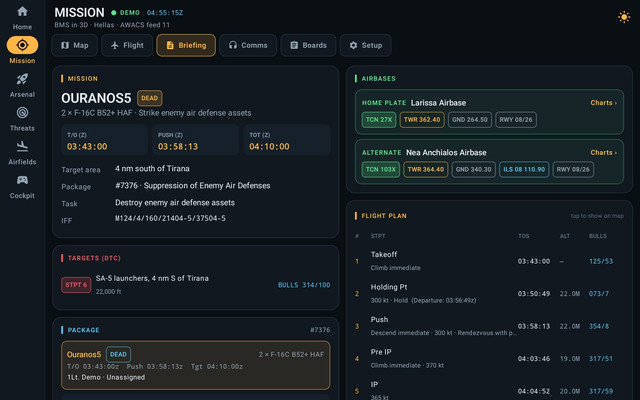Viewport: 640px width, 400px height.
Task: Open the Arsenal rocket icon
Action: coord(22,79)
